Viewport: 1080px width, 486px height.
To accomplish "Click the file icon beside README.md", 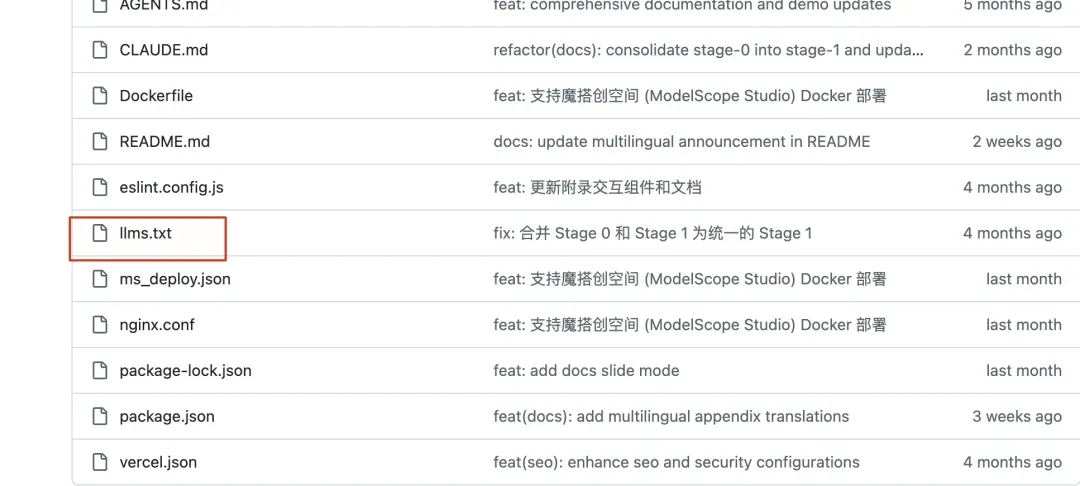I will click(100, 142).
